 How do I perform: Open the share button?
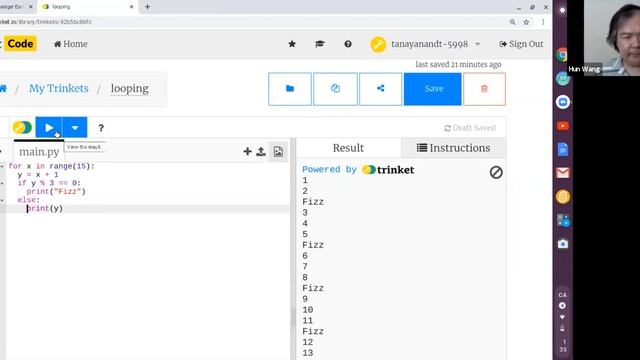[x=380, y=89]
